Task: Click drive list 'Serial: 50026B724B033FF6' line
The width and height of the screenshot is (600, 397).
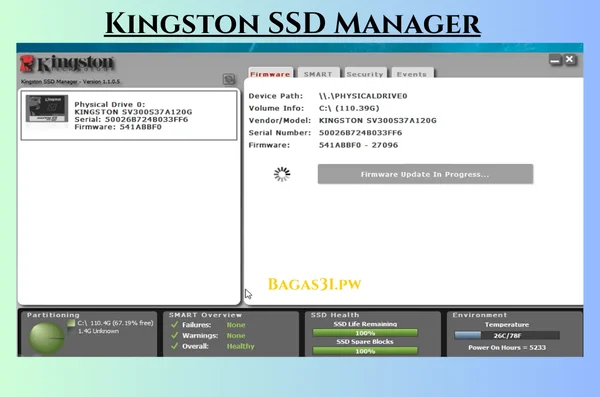Action: (x=131, y=119)
